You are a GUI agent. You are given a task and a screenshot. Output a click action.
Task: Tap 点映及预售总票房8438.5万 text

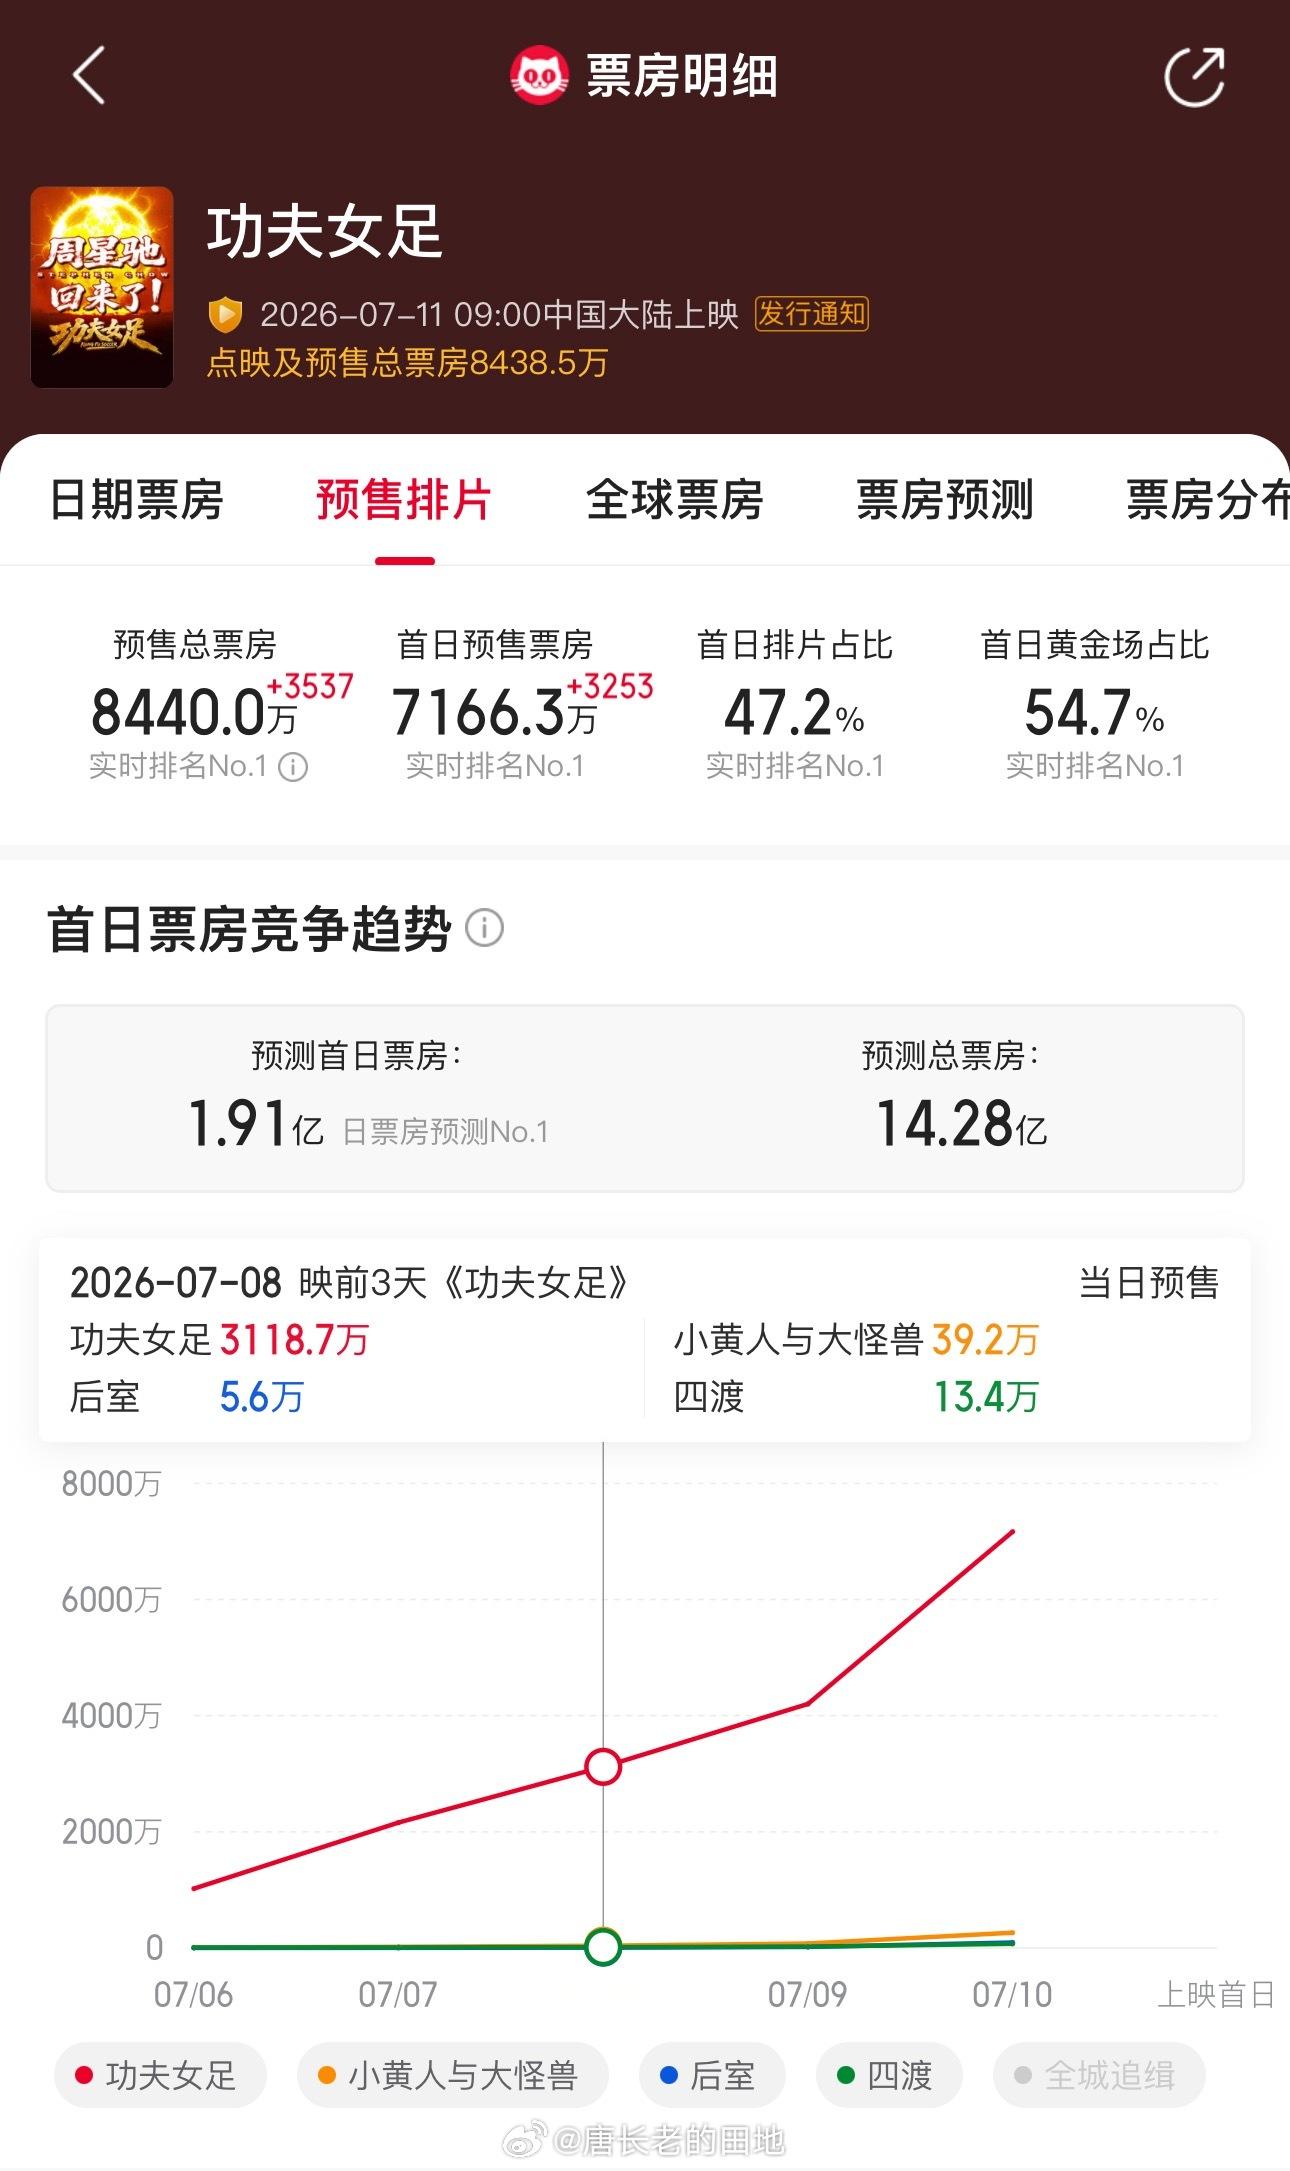click(407, 362)
